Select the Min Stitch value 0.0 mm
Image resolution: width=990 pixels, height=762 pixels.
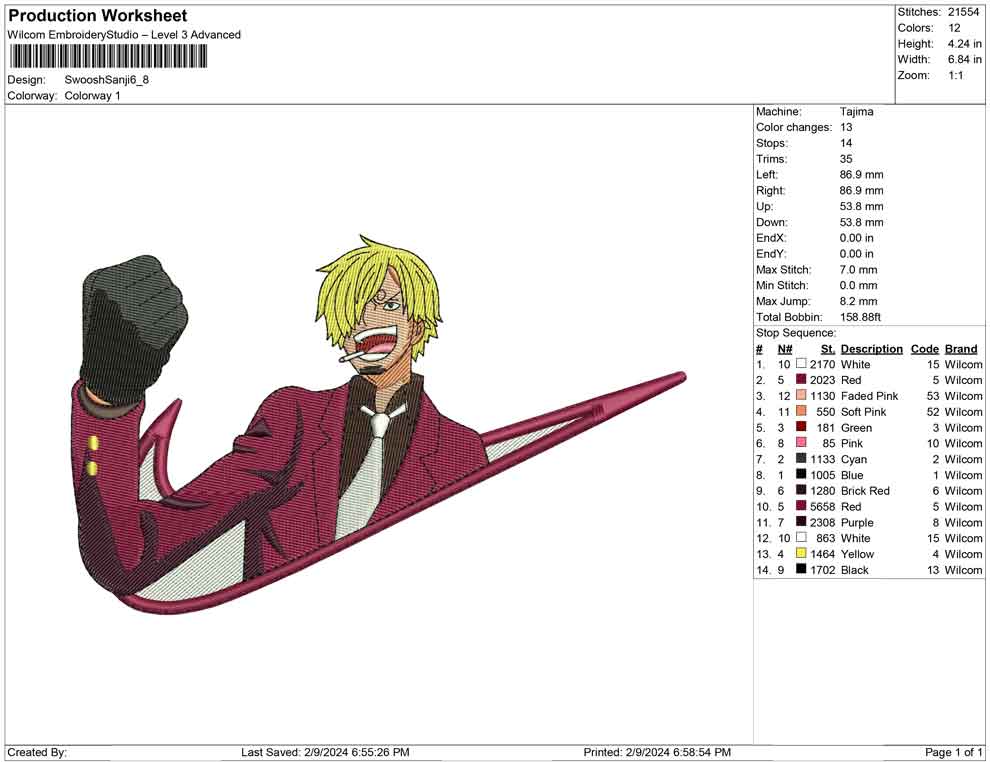(x=859, y=285)
